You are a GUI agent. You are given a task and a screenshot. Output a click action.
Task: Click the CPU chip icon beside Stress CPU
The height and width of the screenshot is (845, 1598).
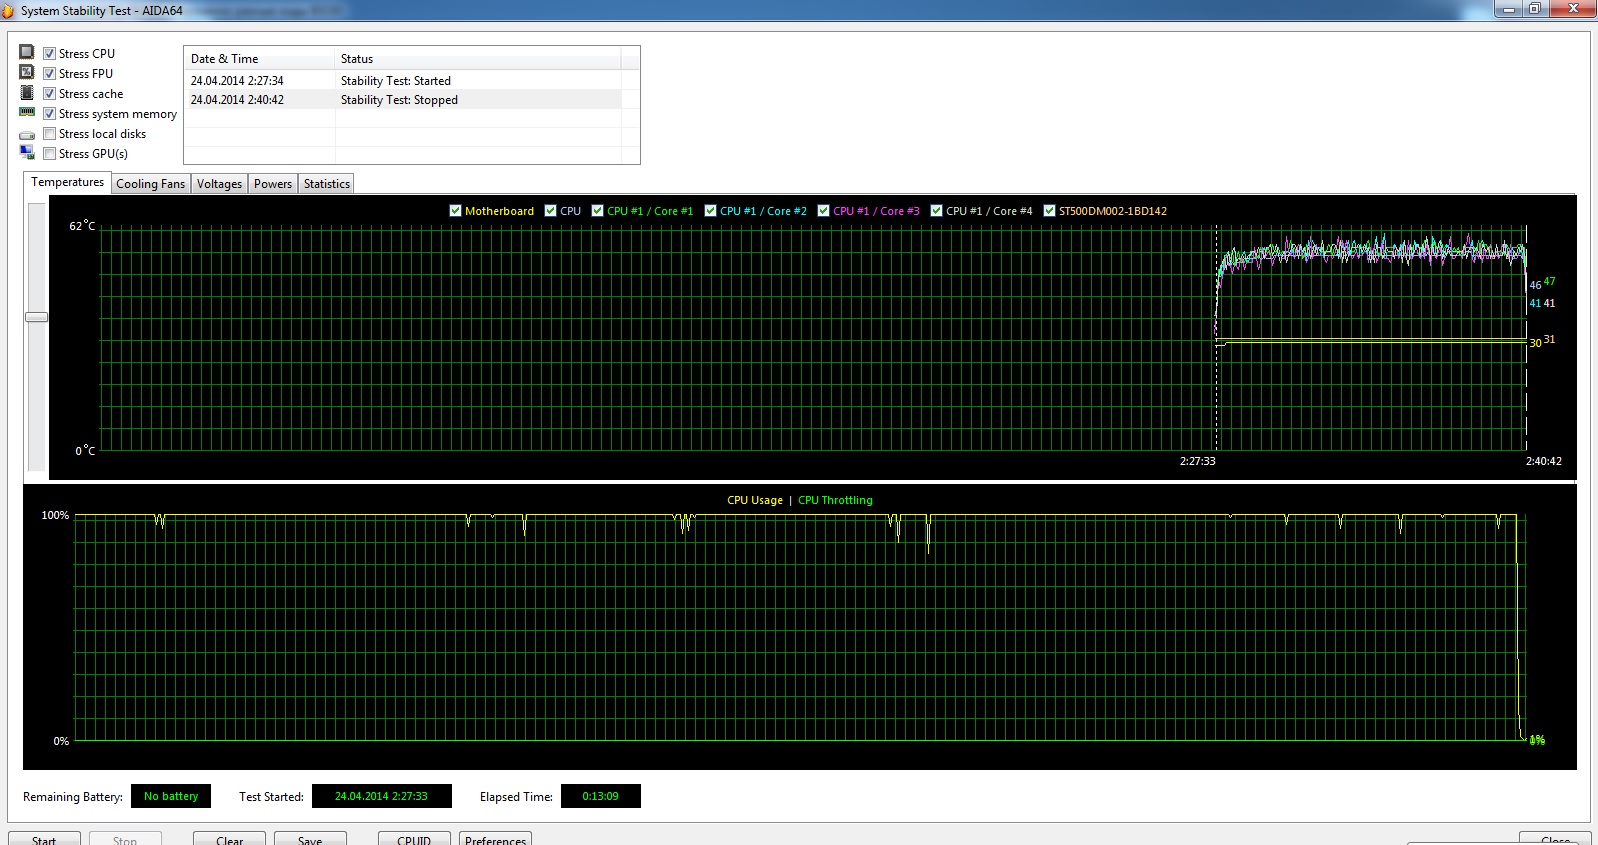(x=27, y=52)
